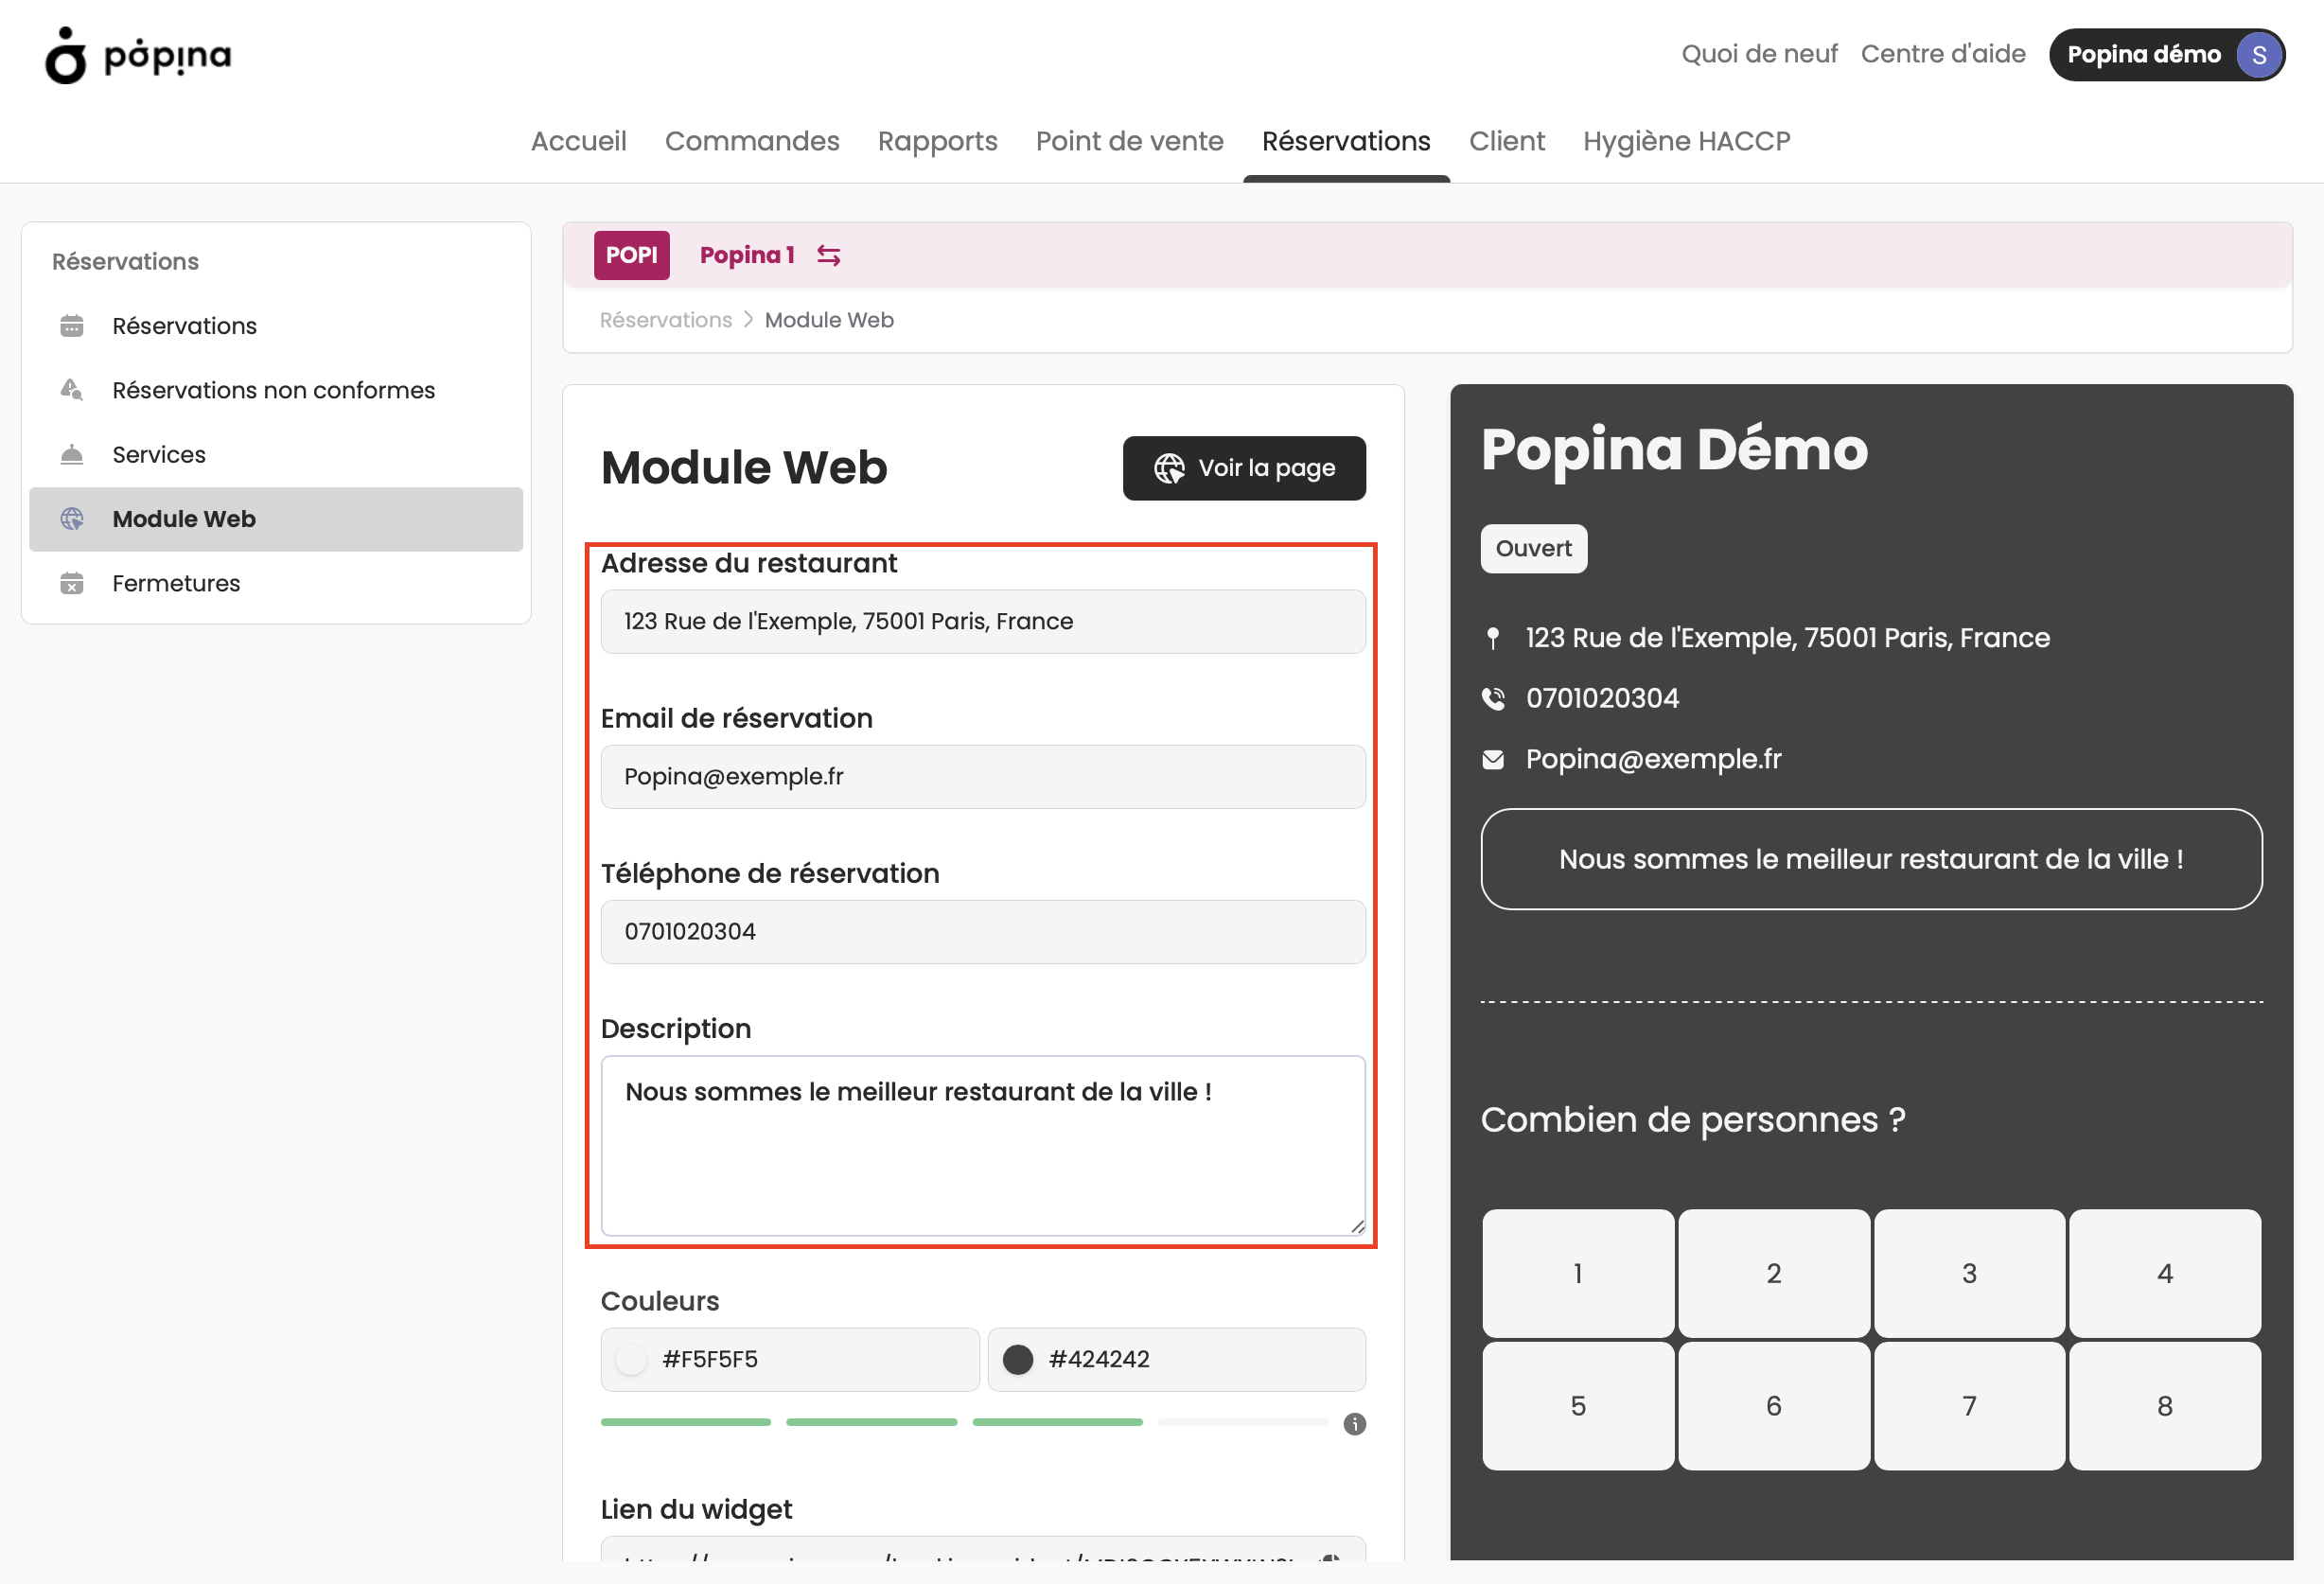This screenshot has width=2324, height=1584.
Task: Open the Hygiène HACCP tab
Action: (x=1687, y=141)
